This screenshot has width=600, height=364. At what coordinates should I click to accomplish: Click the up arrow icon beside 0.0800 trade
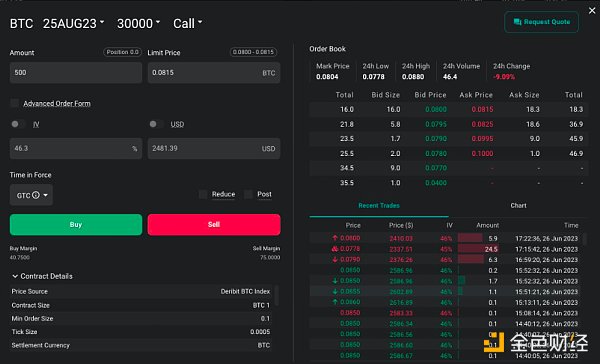pos(335,238)
